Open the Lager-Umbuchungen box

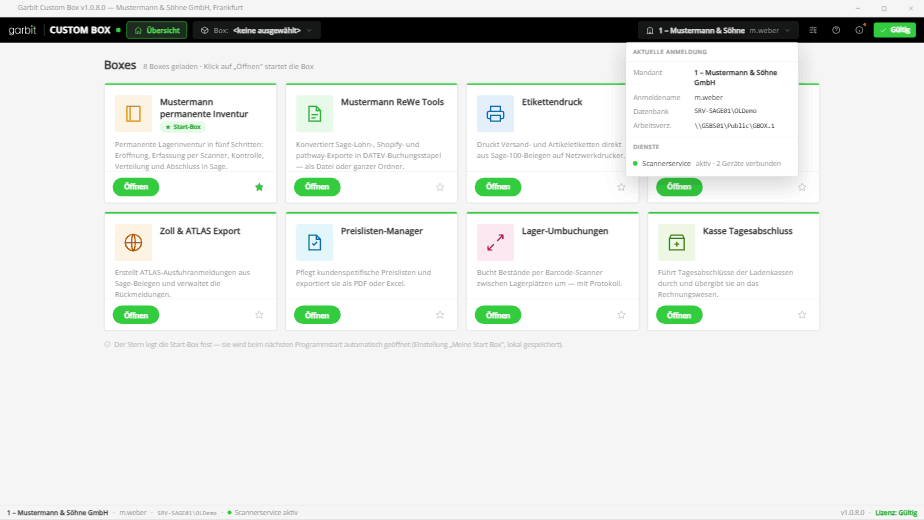[498, 315]
